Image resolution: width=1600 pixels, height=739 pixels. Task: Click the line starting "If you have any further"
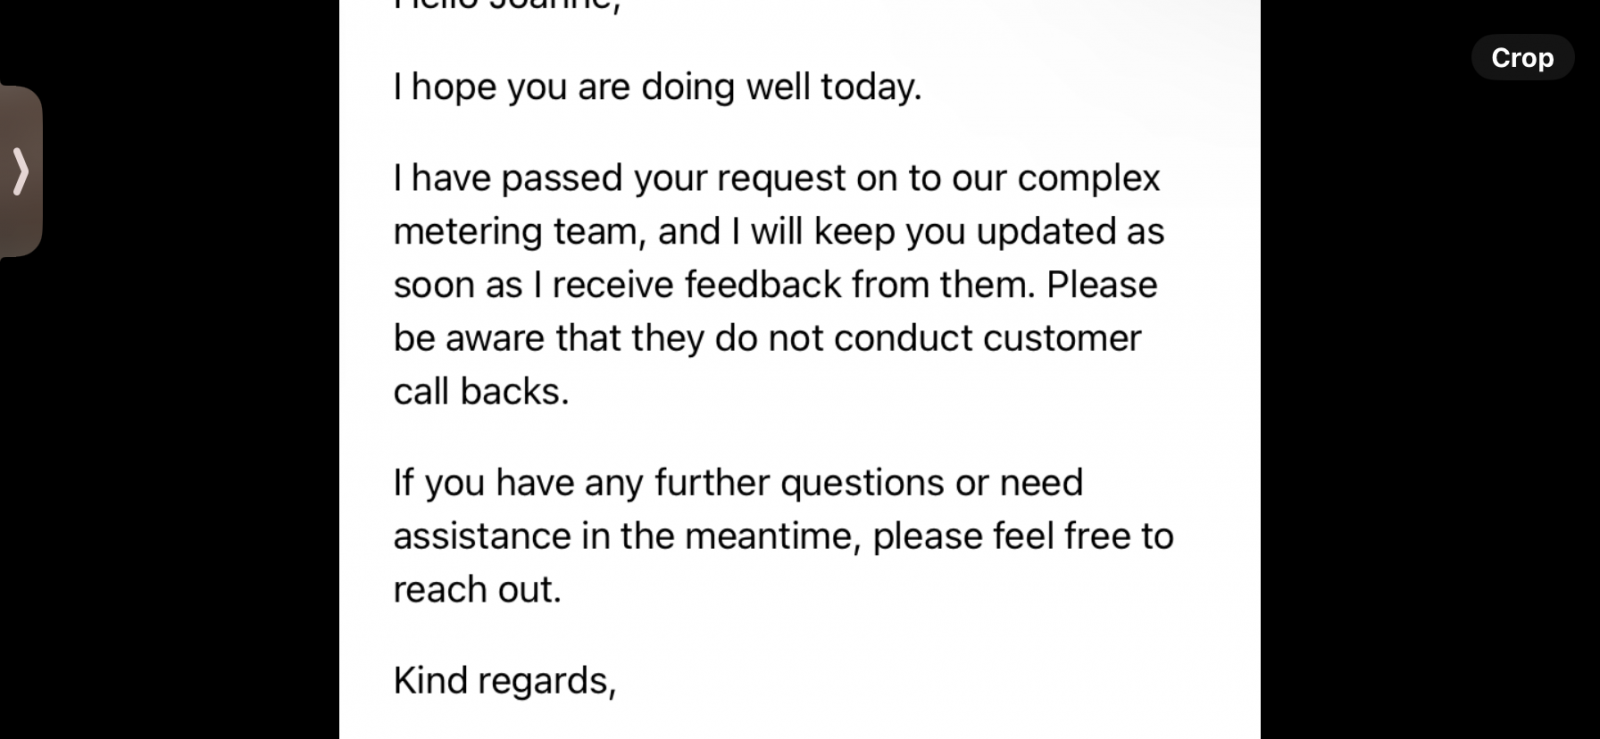point(738,483)
